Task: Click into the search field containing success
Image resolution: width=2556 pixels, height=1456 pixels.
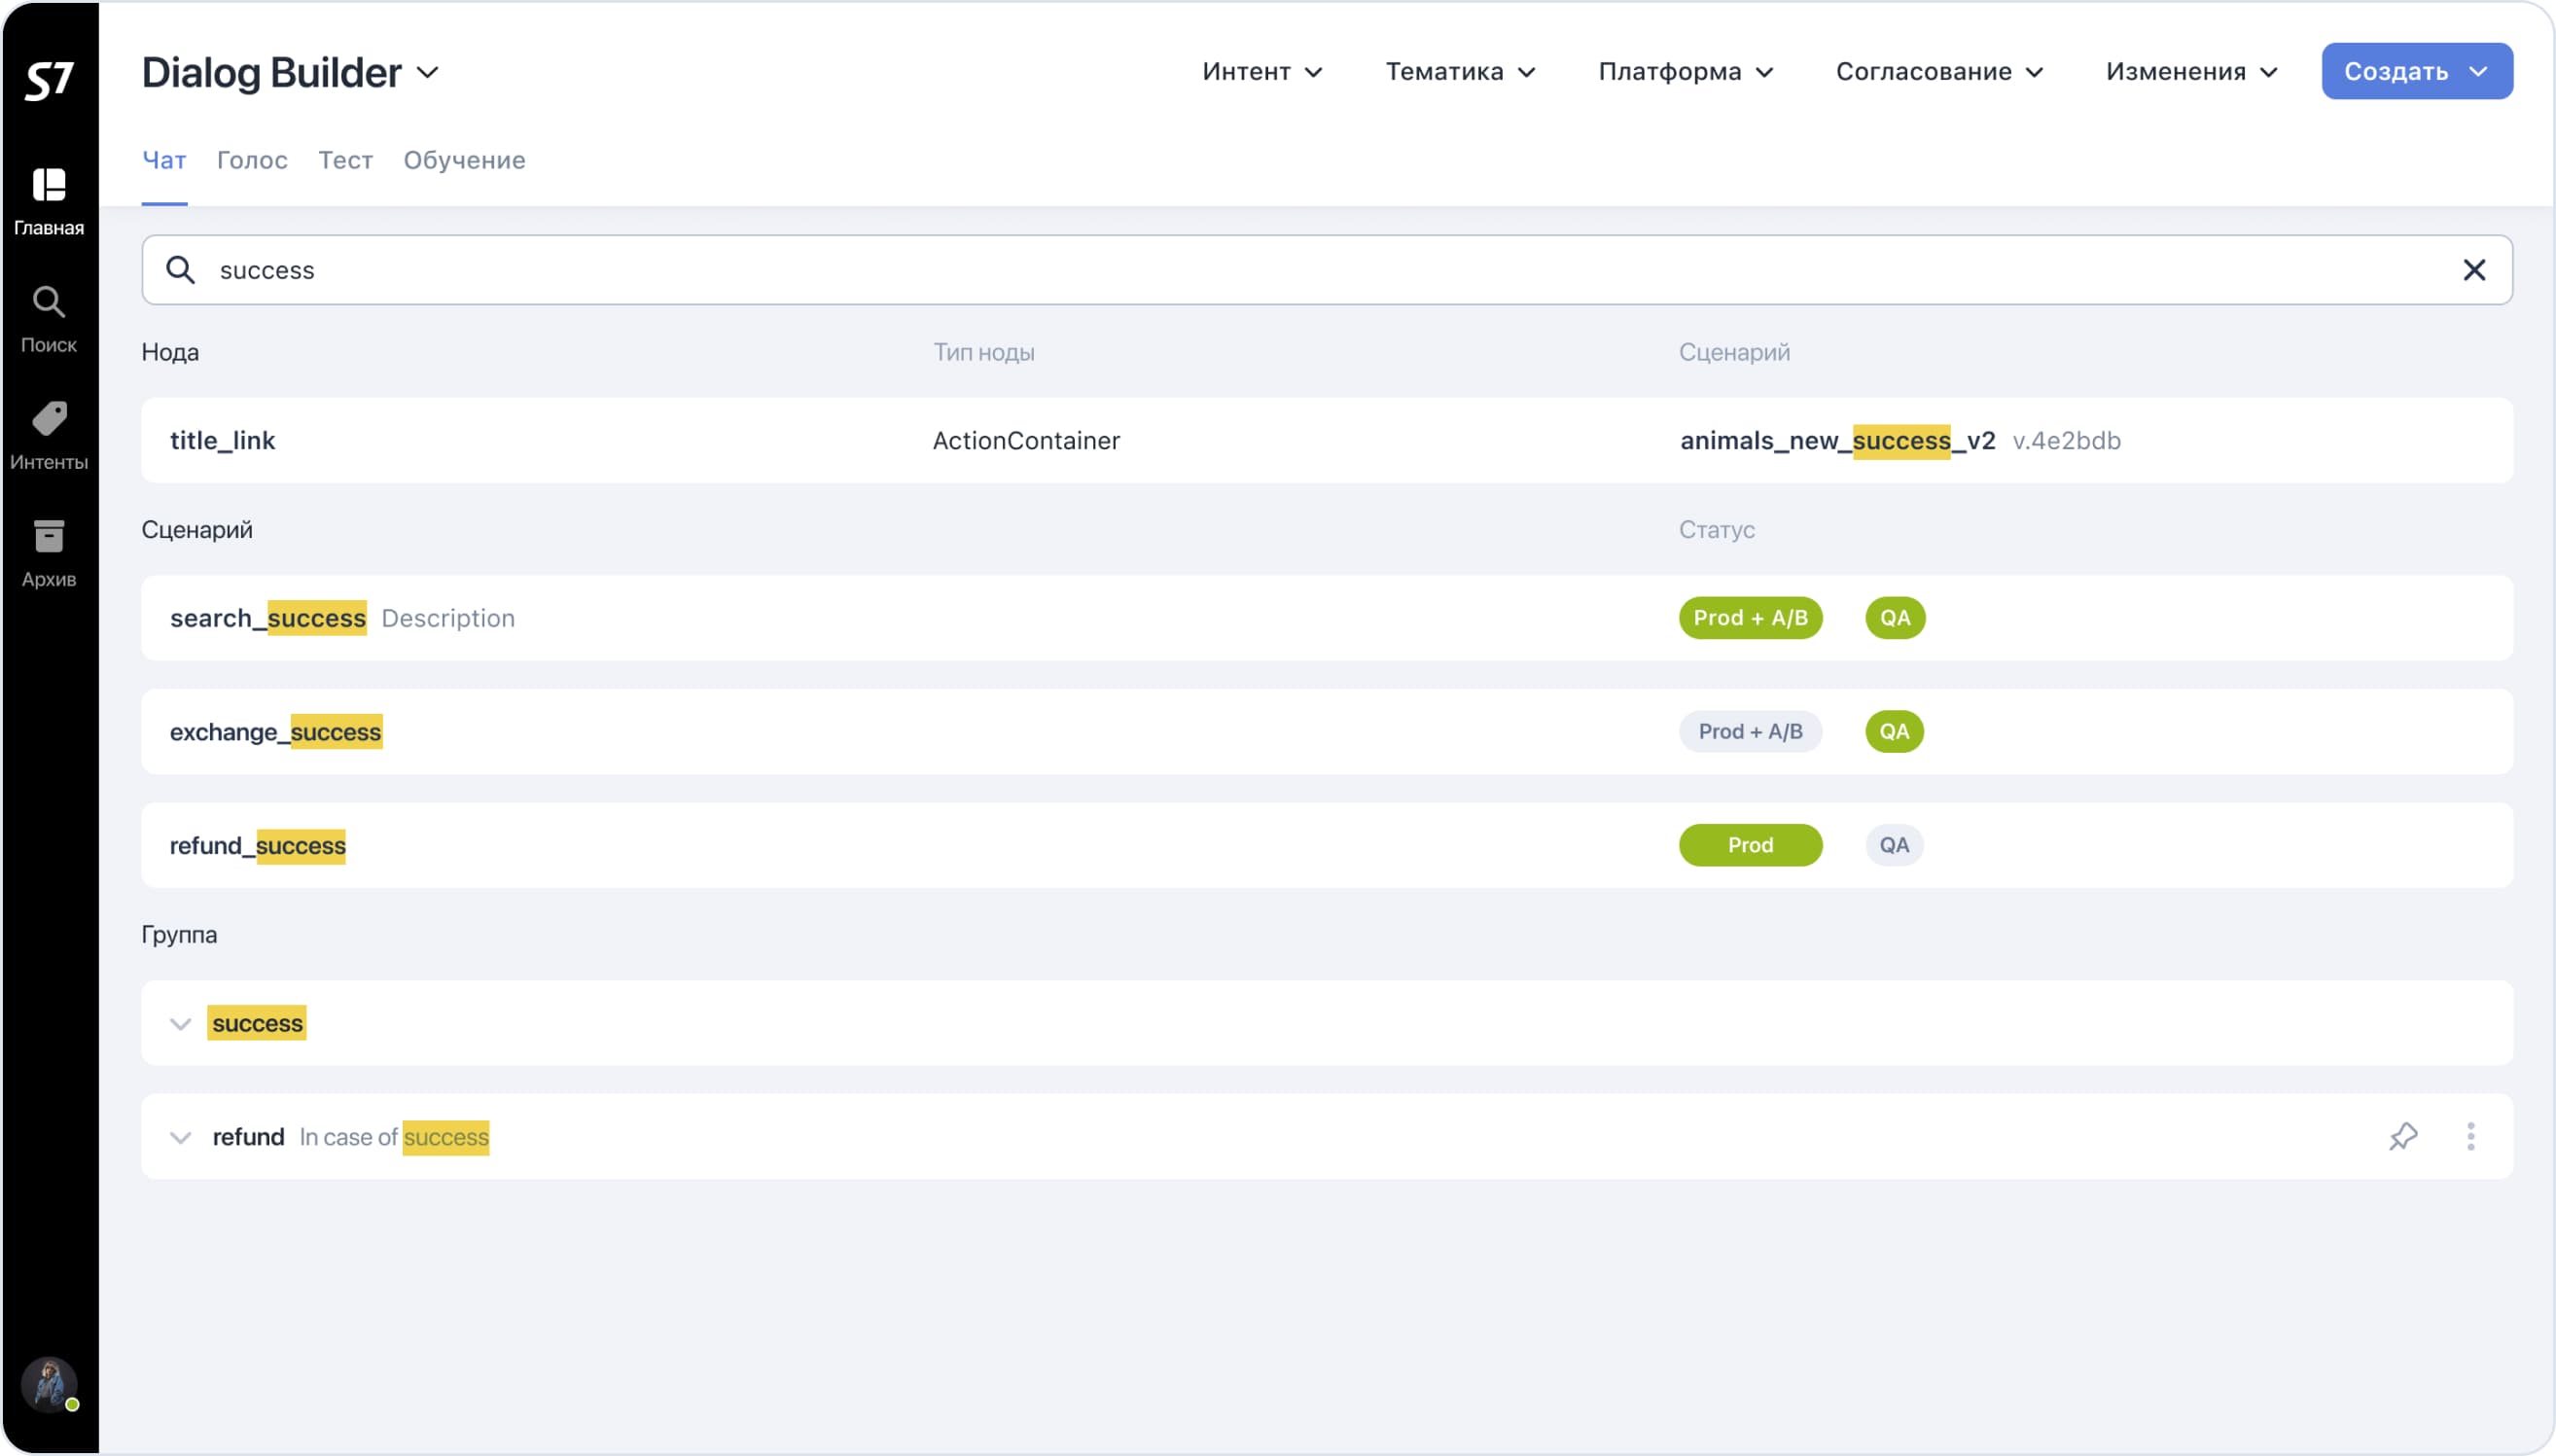Action: point(1326,270)
